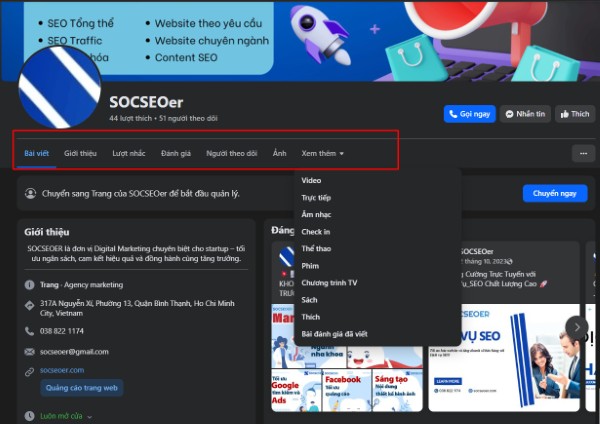Click the Quảng cáo trang web button
Viewport: 600px width, 424px height.
82,388
